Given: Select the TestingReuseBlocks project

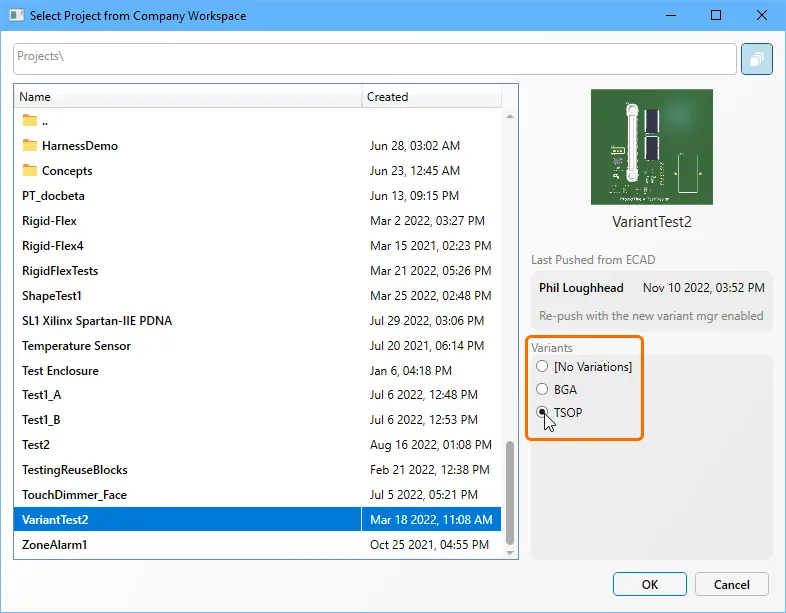Looking at the screenshot, I should tap(257, 470).
